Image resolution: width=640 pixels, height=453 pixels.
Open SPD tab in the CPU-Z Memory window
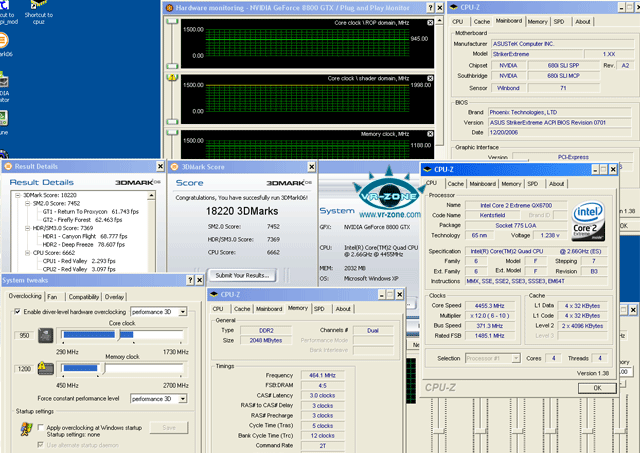pyautogui.click(x=319, y=309)
